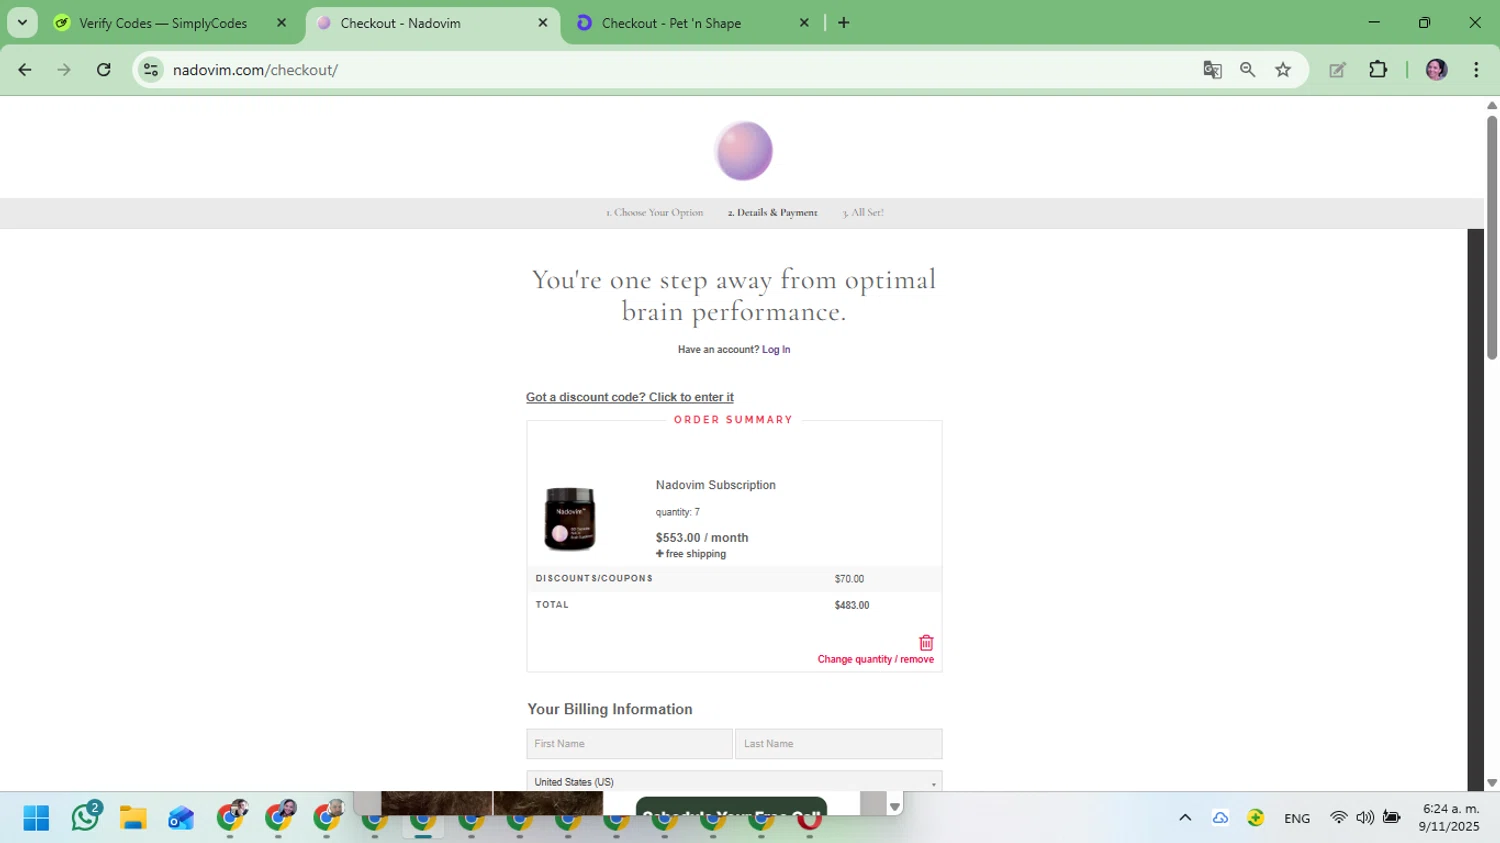Open the tab search dropdown in Chrome
The image size is (1500, 843).
click(x=22, y=22)
